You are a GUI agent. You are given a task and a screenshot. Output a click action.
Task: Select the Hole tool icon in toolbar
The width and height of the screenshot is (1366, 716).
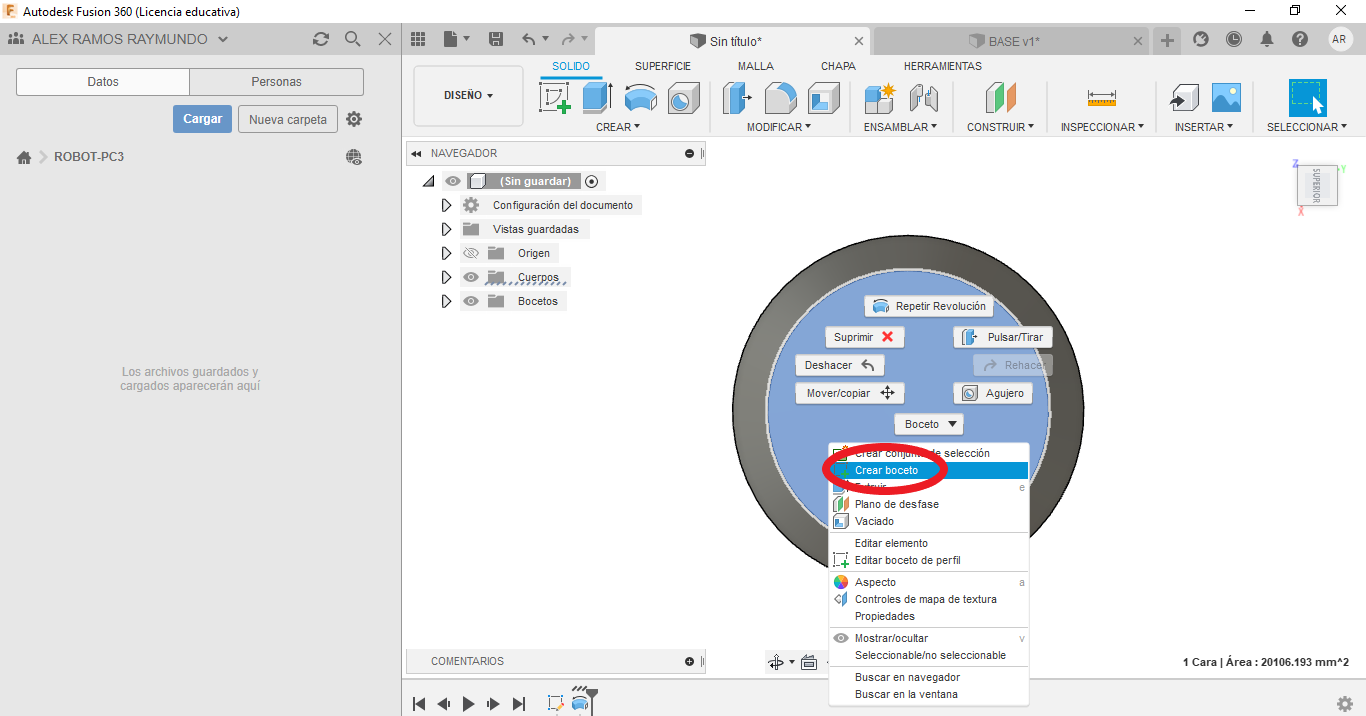click(x=683, y=98)
